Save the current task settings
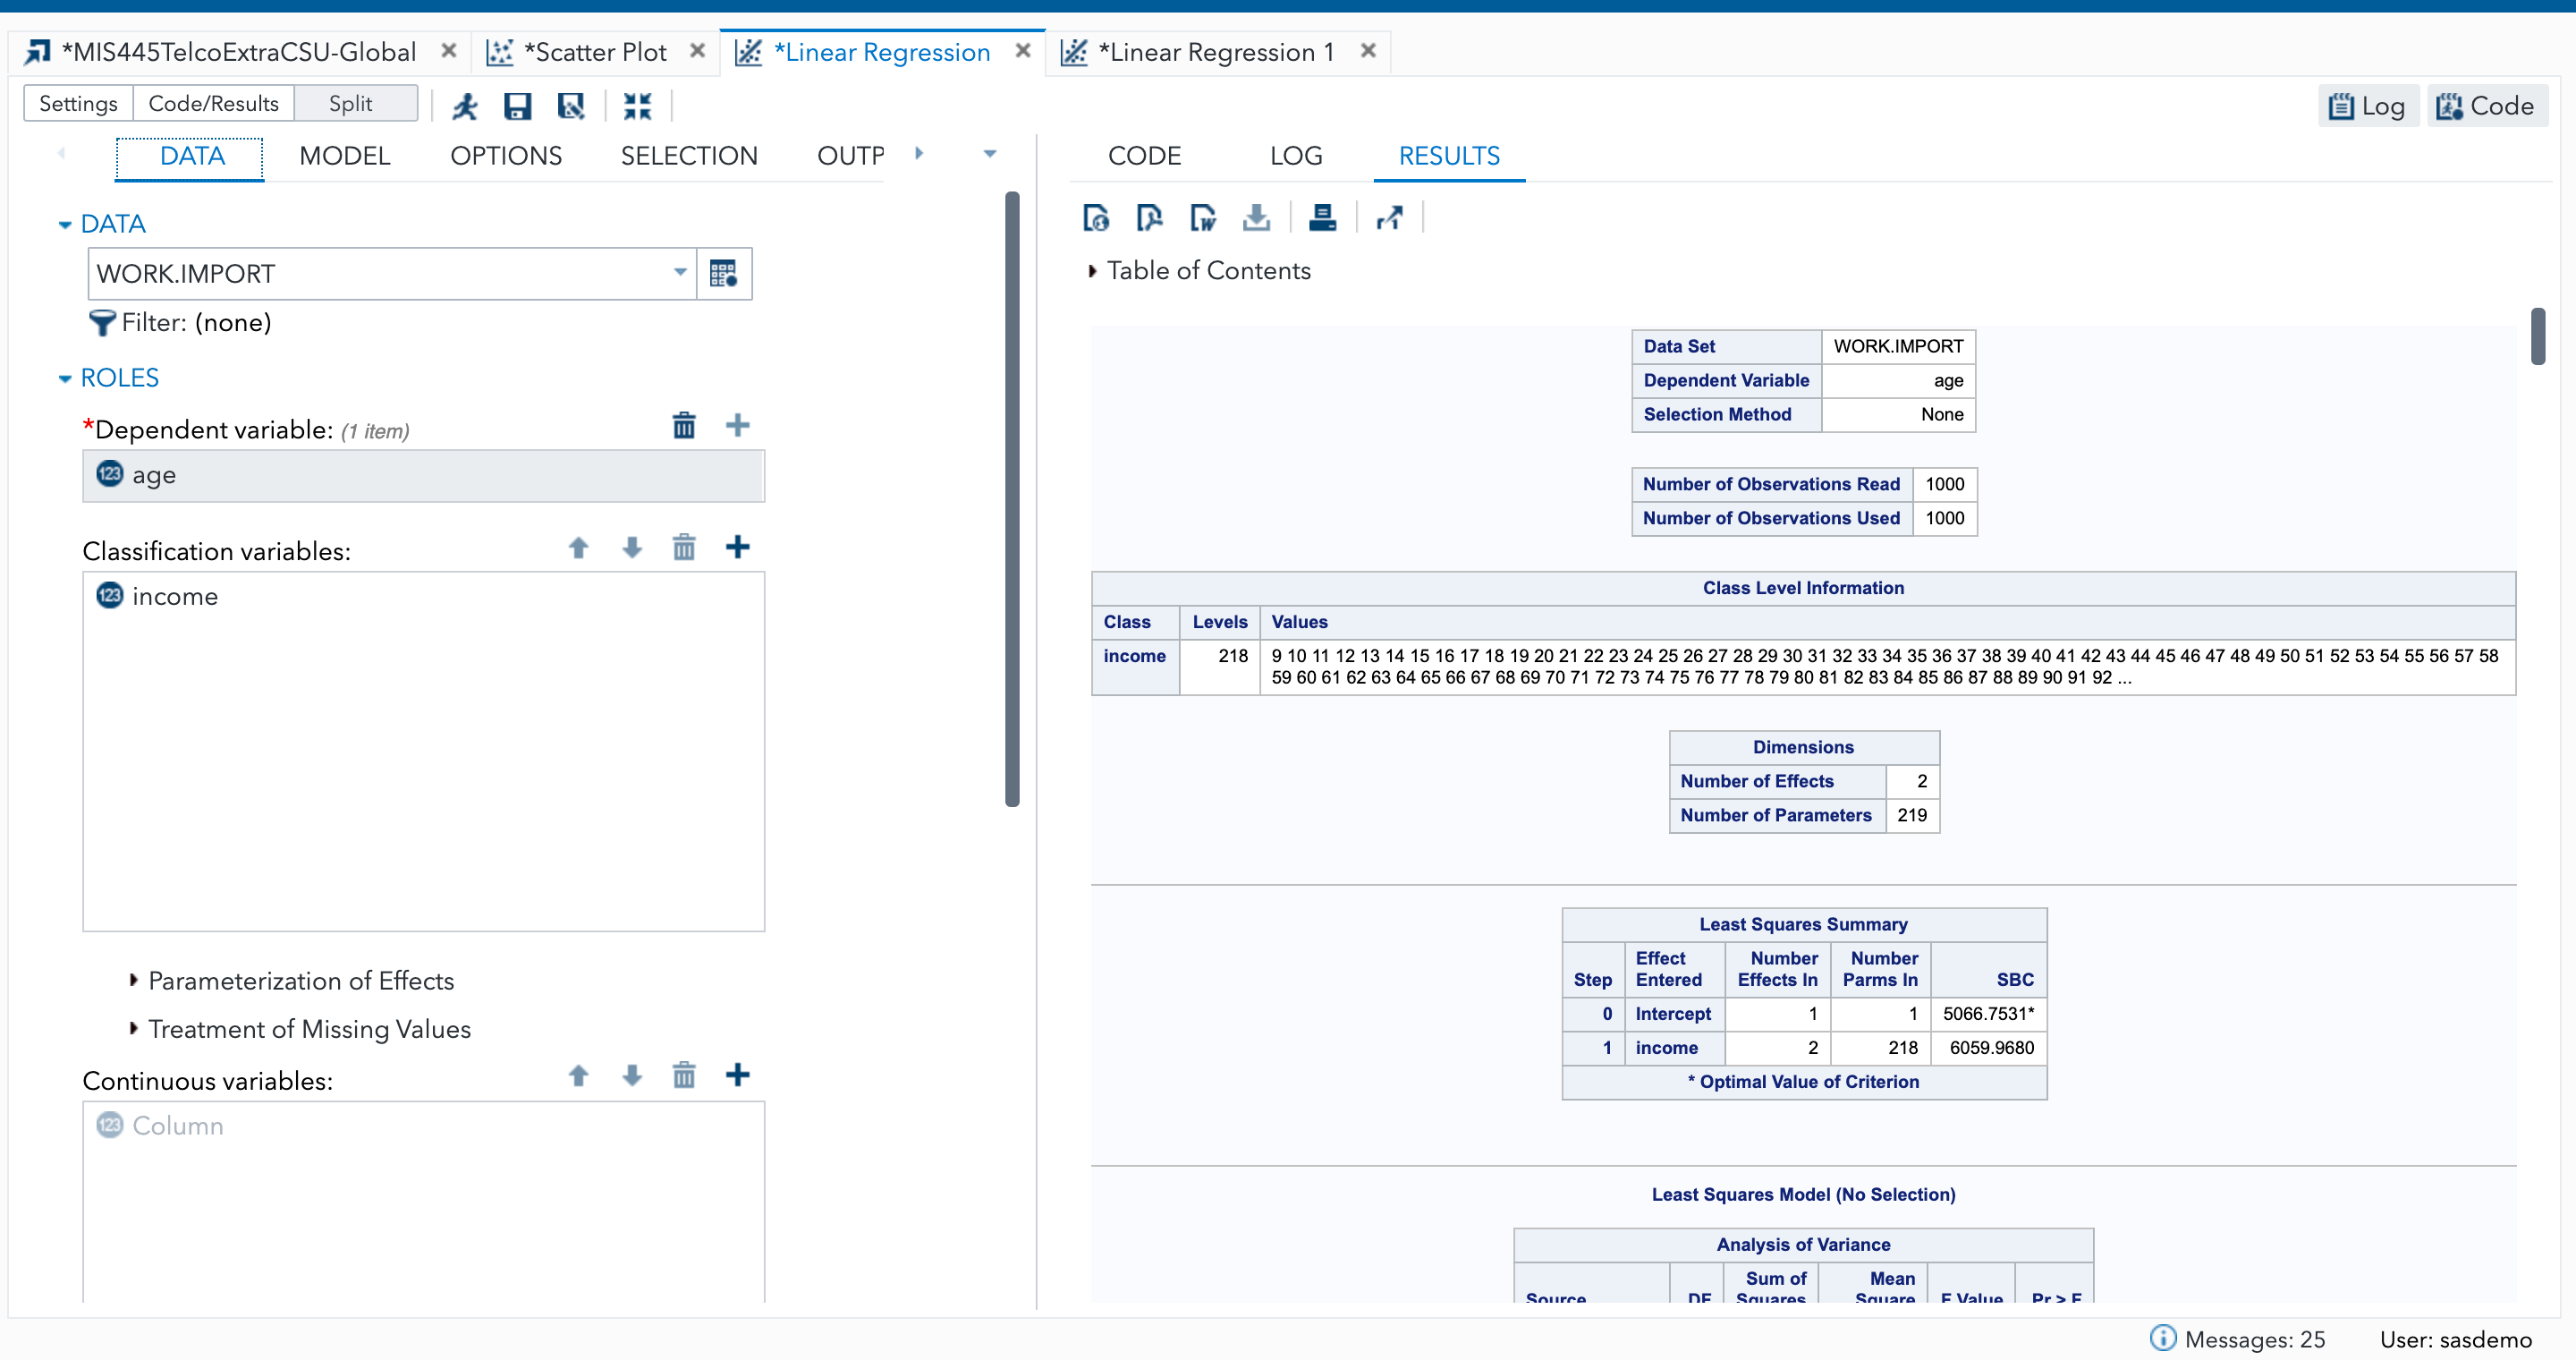The width and height of the screenshot is (2576, 1360). 517,105
